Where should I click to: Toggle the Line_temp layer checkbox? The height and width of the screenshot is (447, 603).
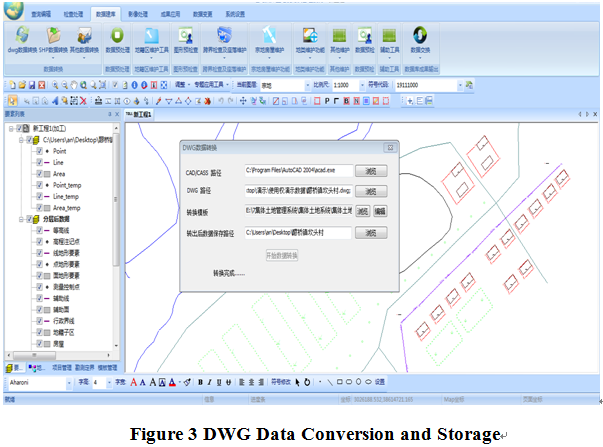pos(39,196)
